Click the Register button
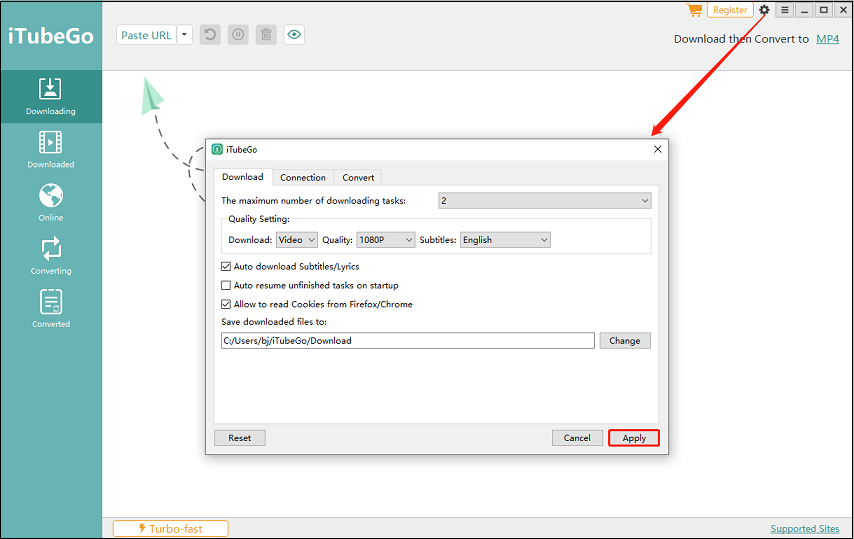The image size is (854, 539). click(730, 10)
